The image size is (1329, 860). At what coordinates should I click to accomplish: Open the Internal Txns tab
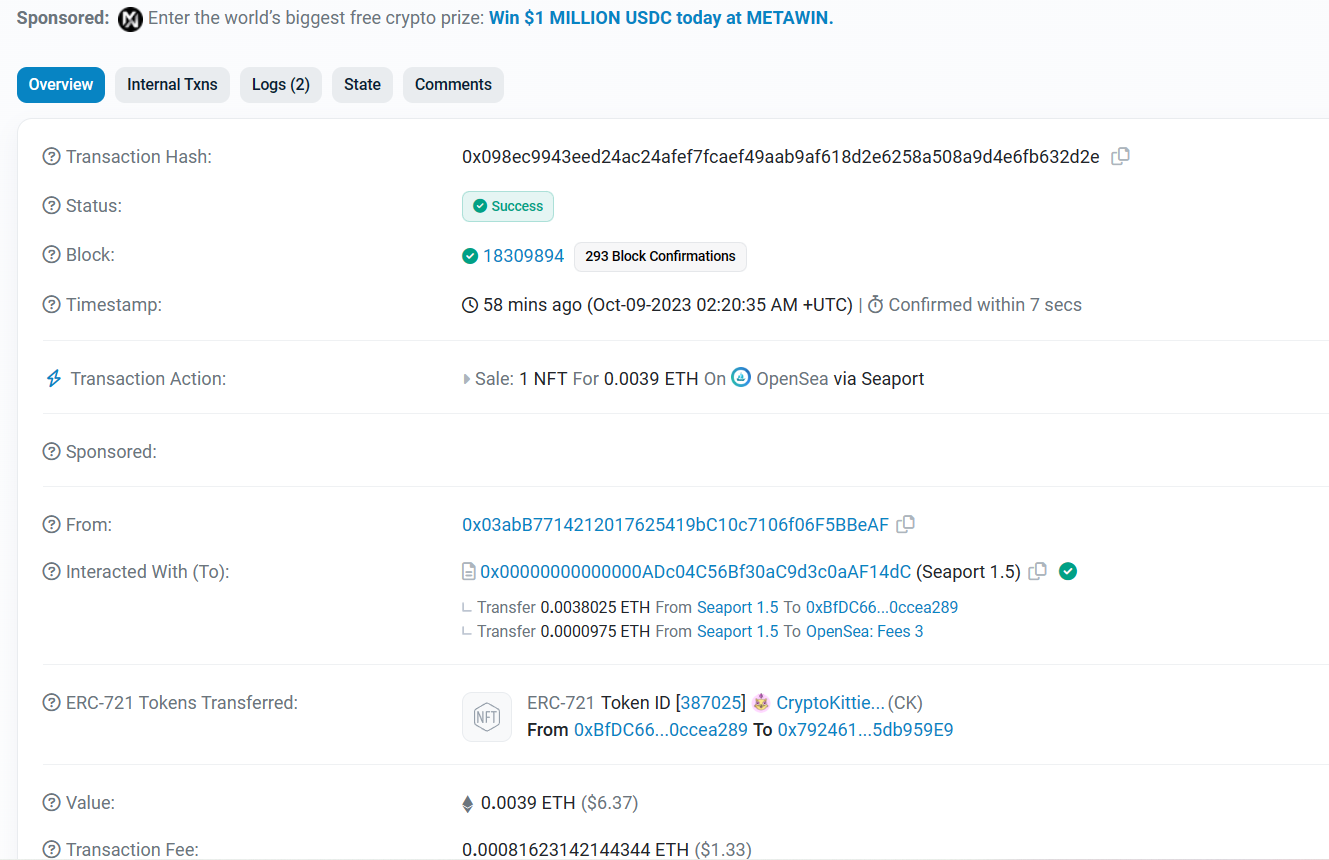[172, 85]
